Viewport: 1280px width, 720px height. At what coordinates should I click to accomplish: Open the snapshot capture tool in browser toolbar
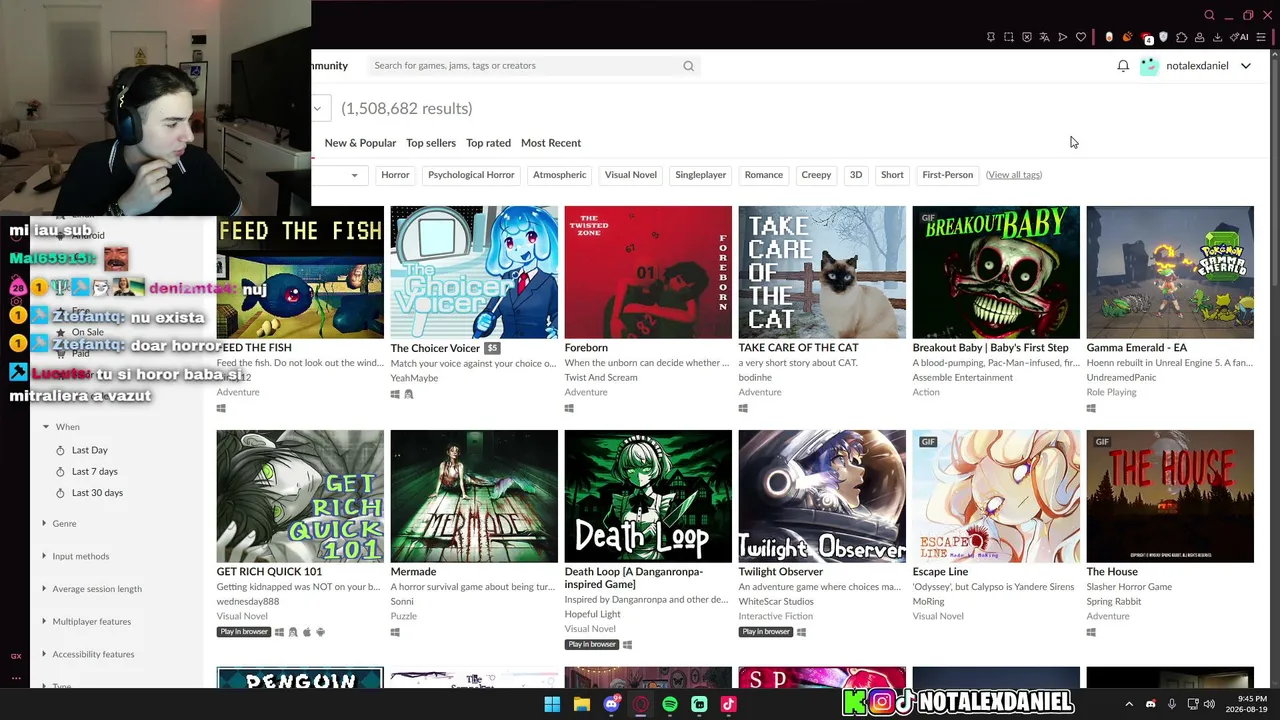click(1009, 37)
